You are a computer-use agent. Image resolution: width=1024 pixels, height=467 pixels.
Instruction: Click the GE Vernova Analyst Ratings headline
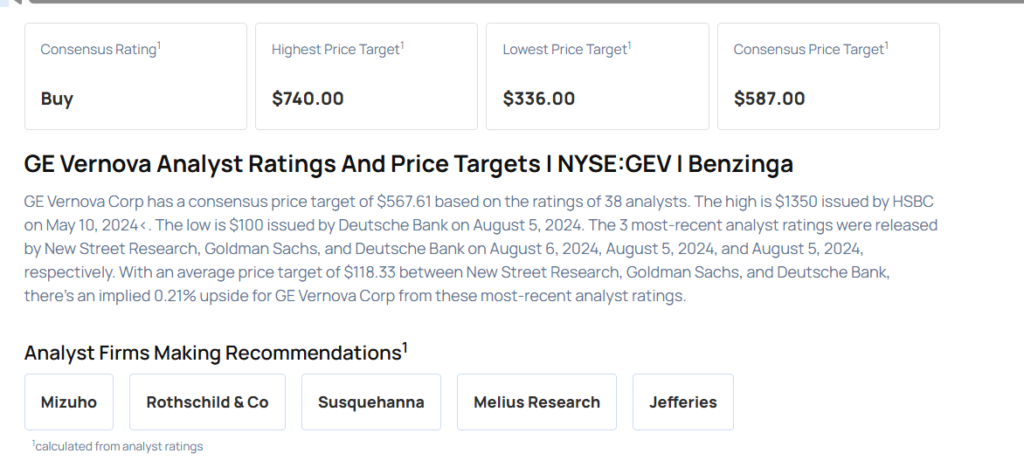(408, 164)
